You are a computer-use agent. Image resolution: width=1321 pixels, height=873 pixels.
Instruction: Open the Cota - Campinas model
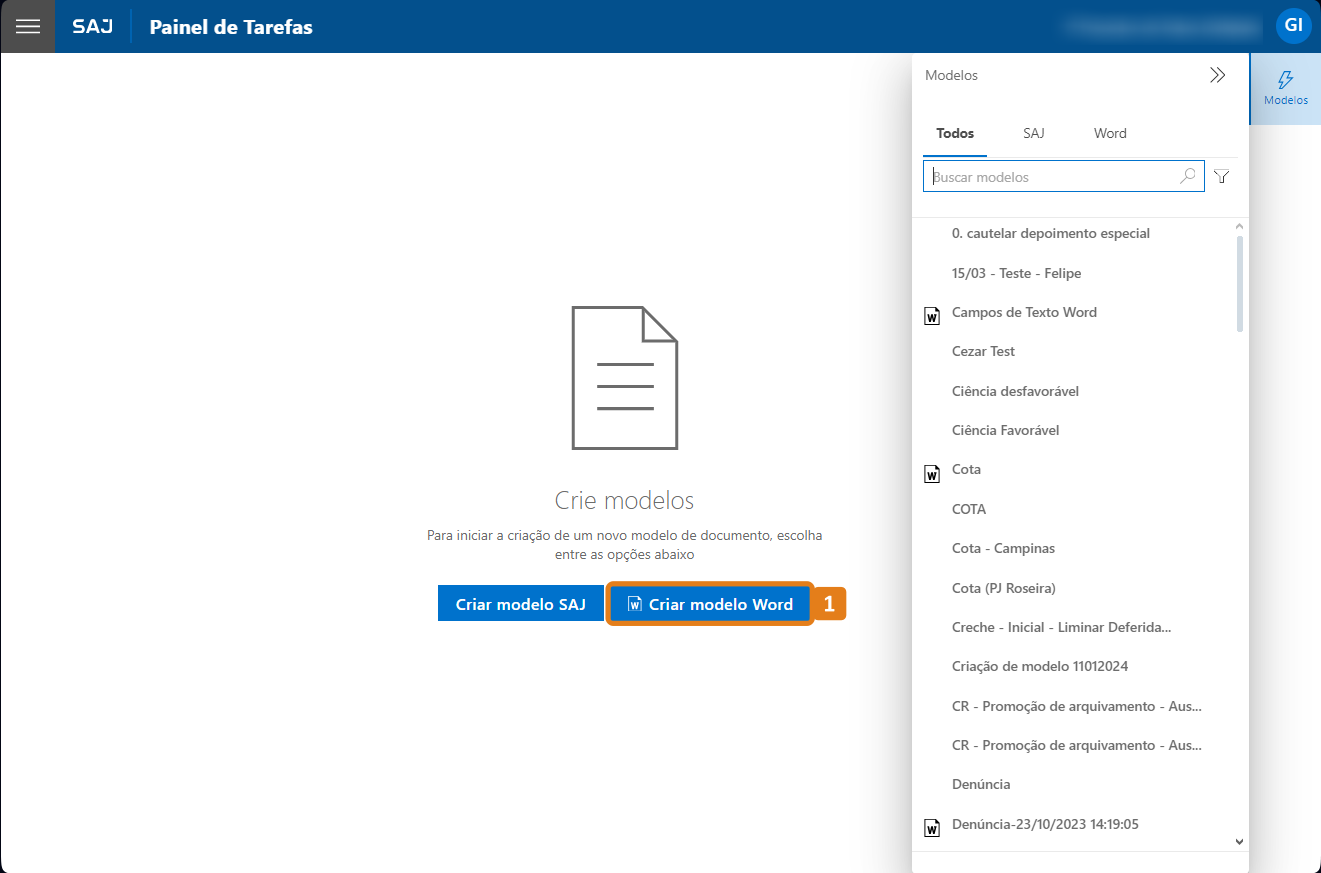pyautogui.click(x=1003, y=548)
